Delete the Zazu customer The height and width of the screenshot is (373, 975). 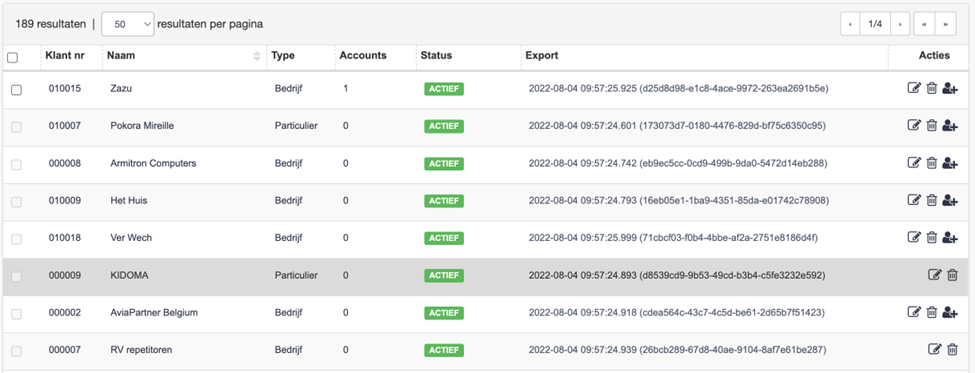[x=931, y=89]
